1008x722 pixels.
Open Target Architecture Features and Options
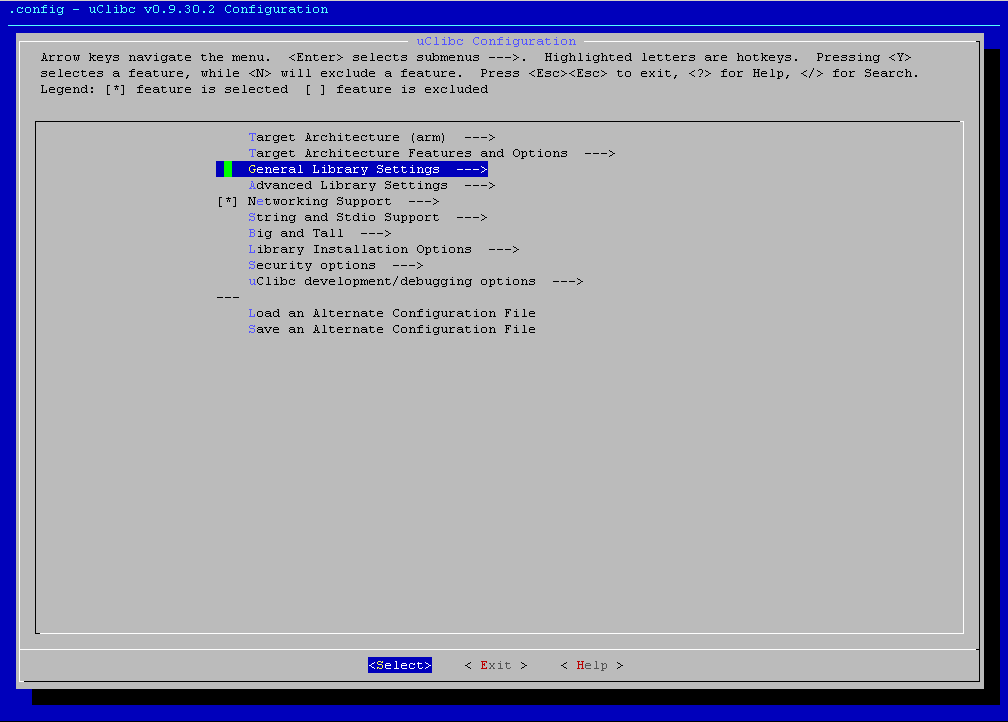pos(431,154)
